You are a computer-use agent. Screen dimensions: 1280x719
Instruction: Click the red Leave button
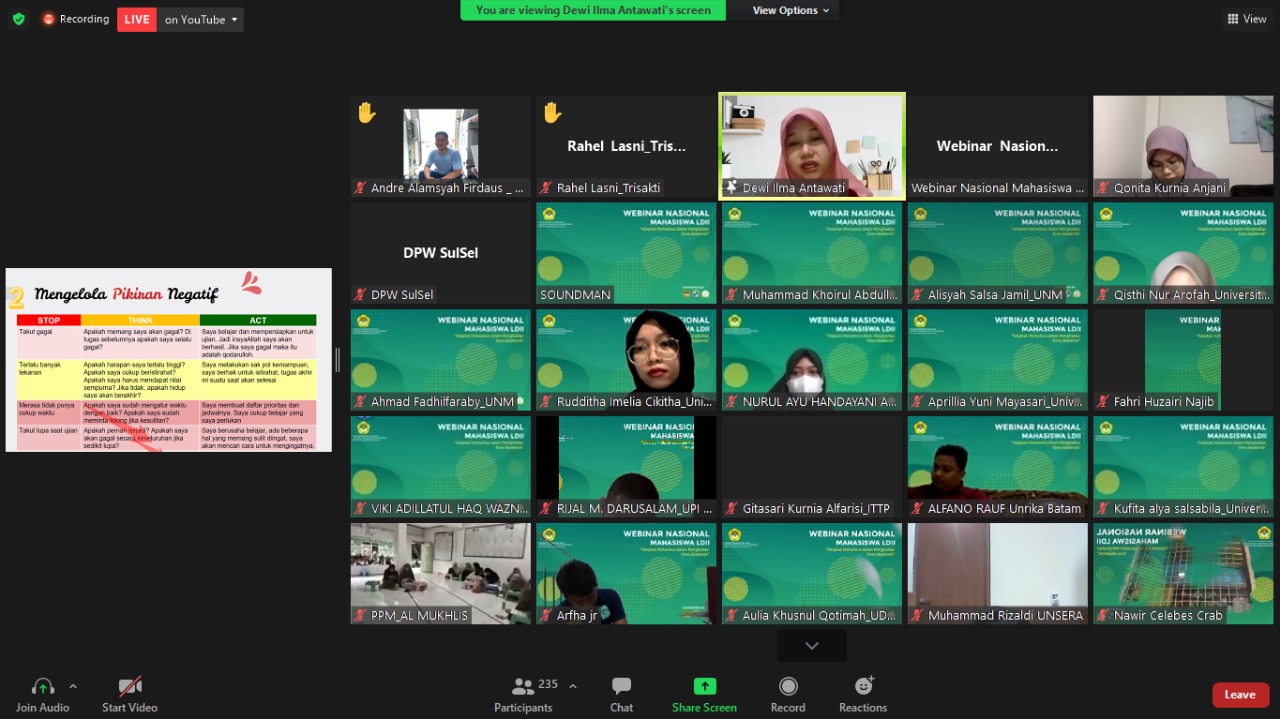click(x=1240, y=695)
